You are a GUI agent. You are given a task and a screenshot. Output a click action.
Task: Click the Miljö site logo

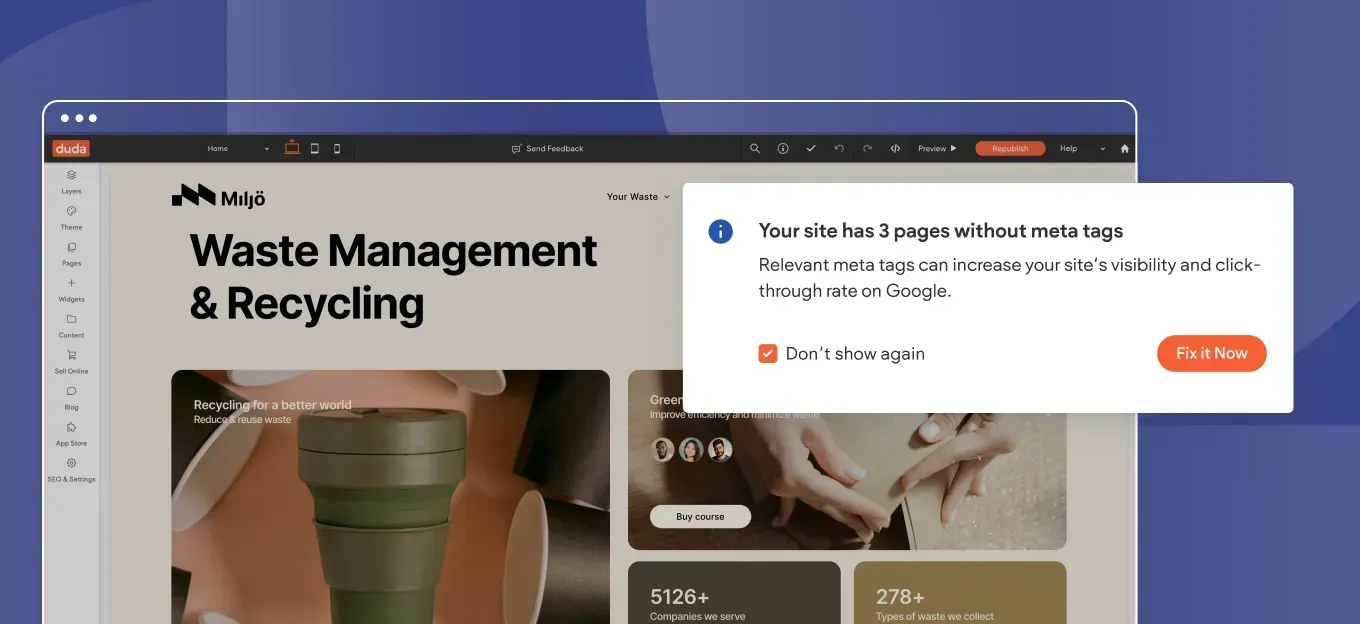click(x=218, y=196)
